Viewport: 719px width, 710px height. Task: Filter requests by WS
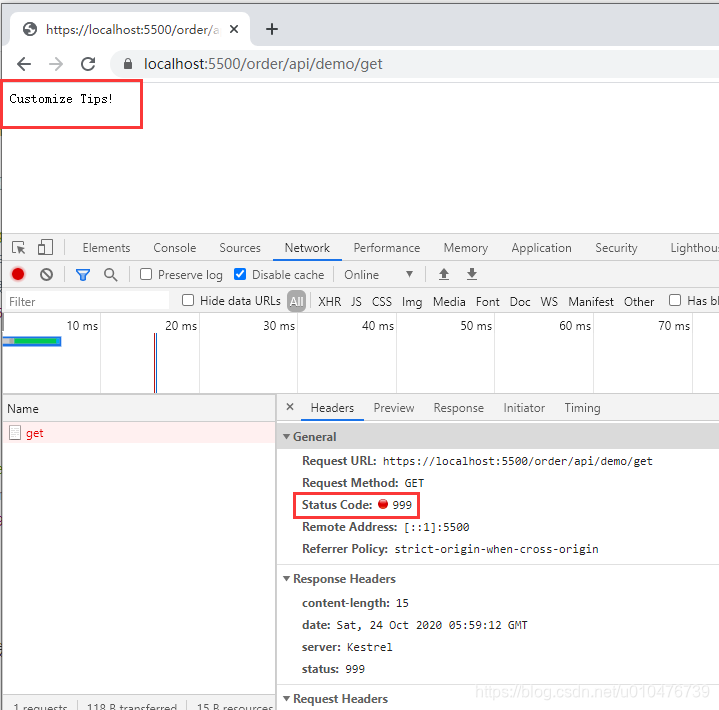[549, 301]
